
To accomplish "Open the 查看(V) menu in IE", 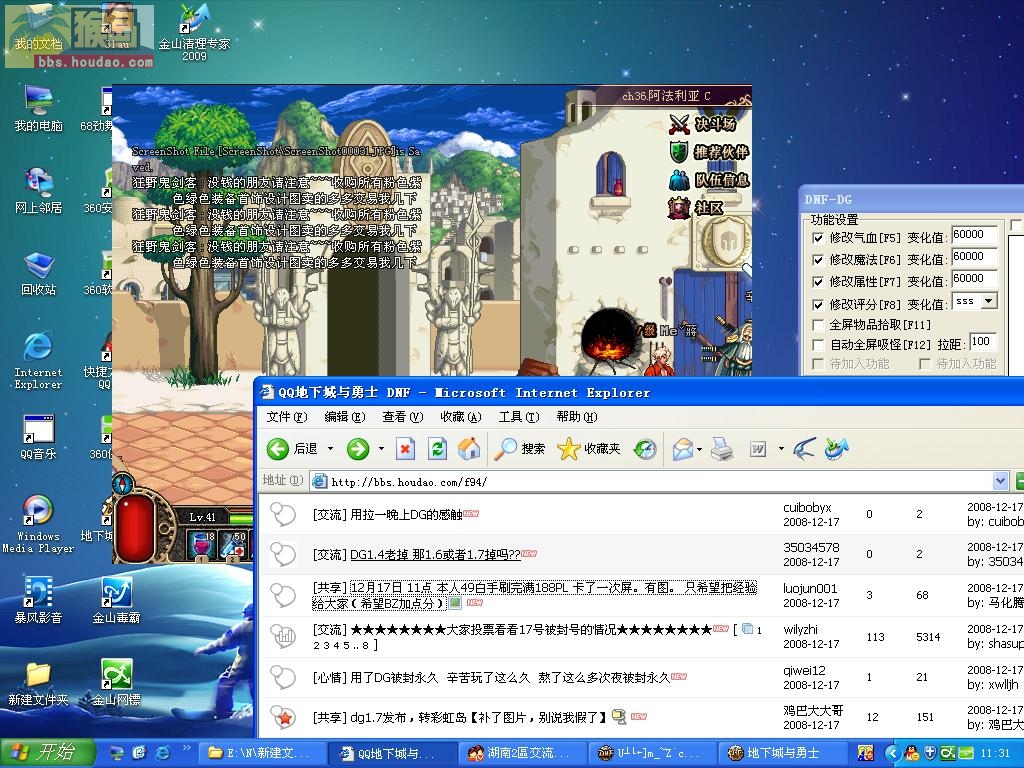I will click(402, 417).
